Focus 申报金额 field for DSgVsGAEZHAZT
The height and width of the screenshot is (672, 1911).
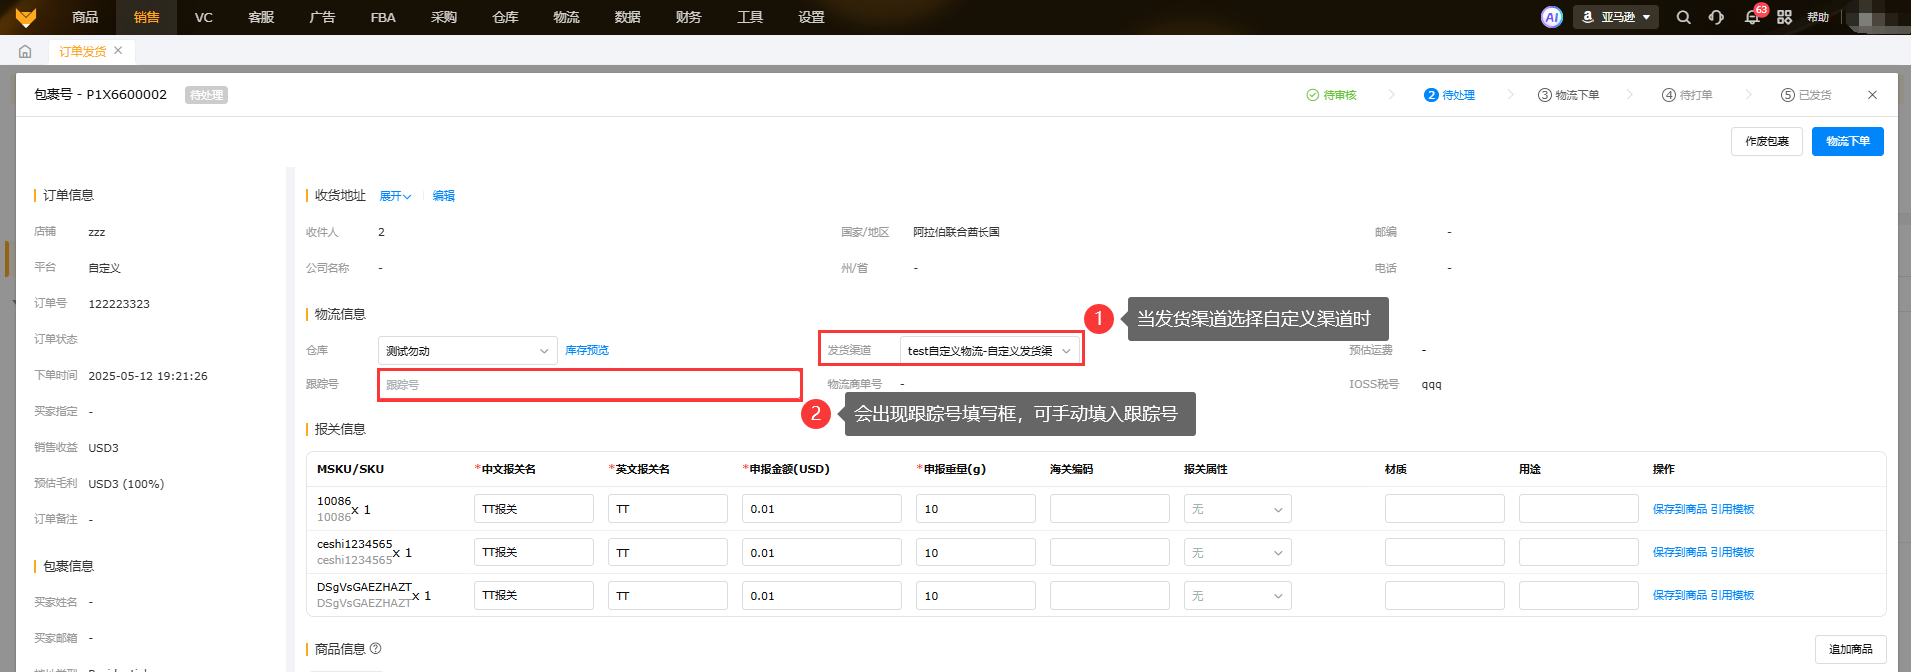click(x=822, y=595)
